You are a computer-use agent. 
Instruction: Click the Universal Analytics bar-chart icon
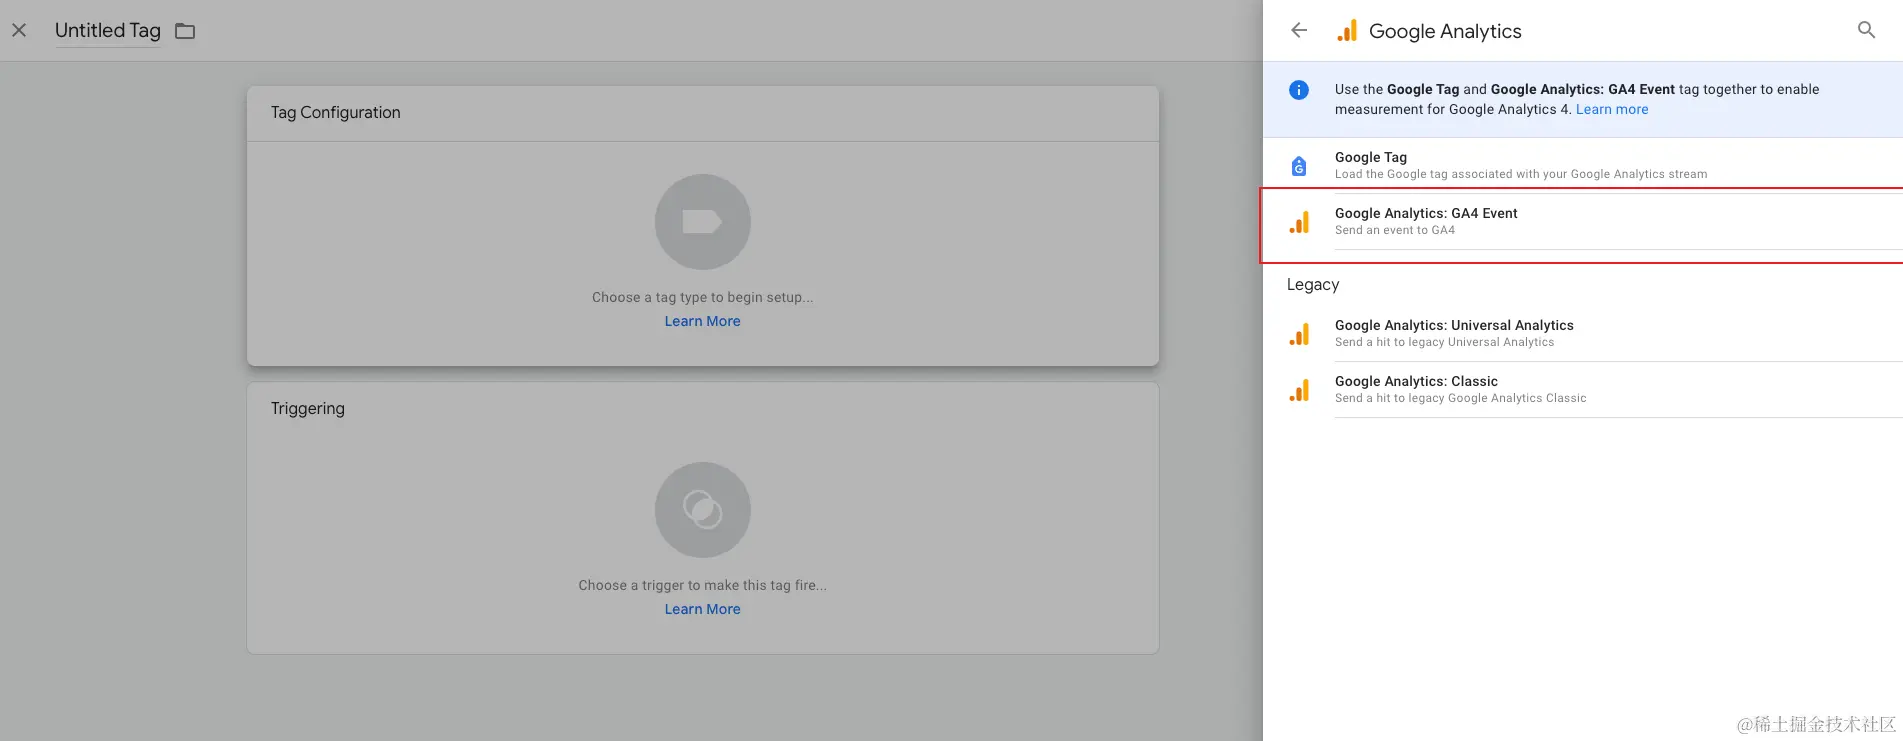(1299, 334)
